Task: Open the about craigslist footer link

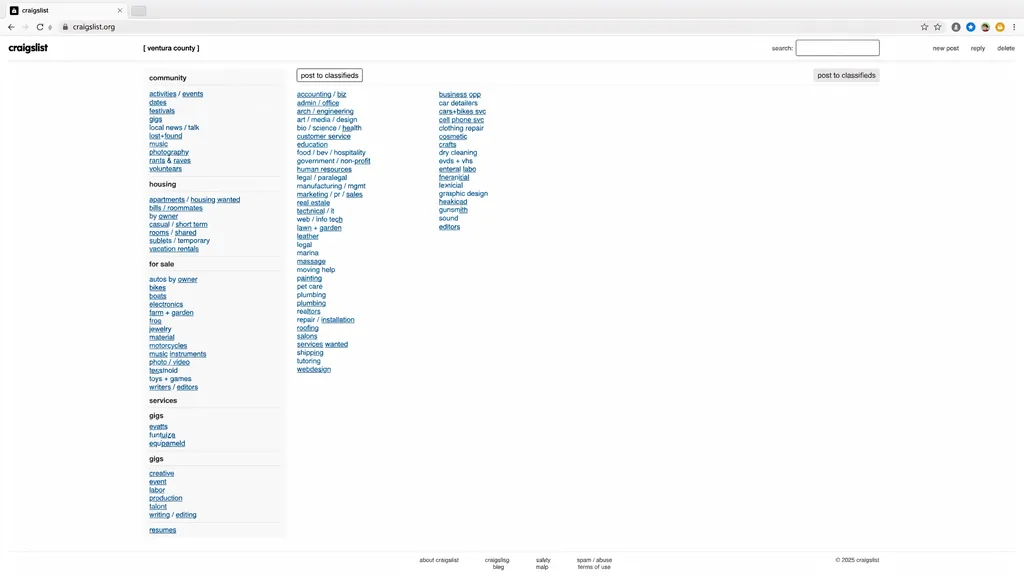Action: click(x=439, y=560)
